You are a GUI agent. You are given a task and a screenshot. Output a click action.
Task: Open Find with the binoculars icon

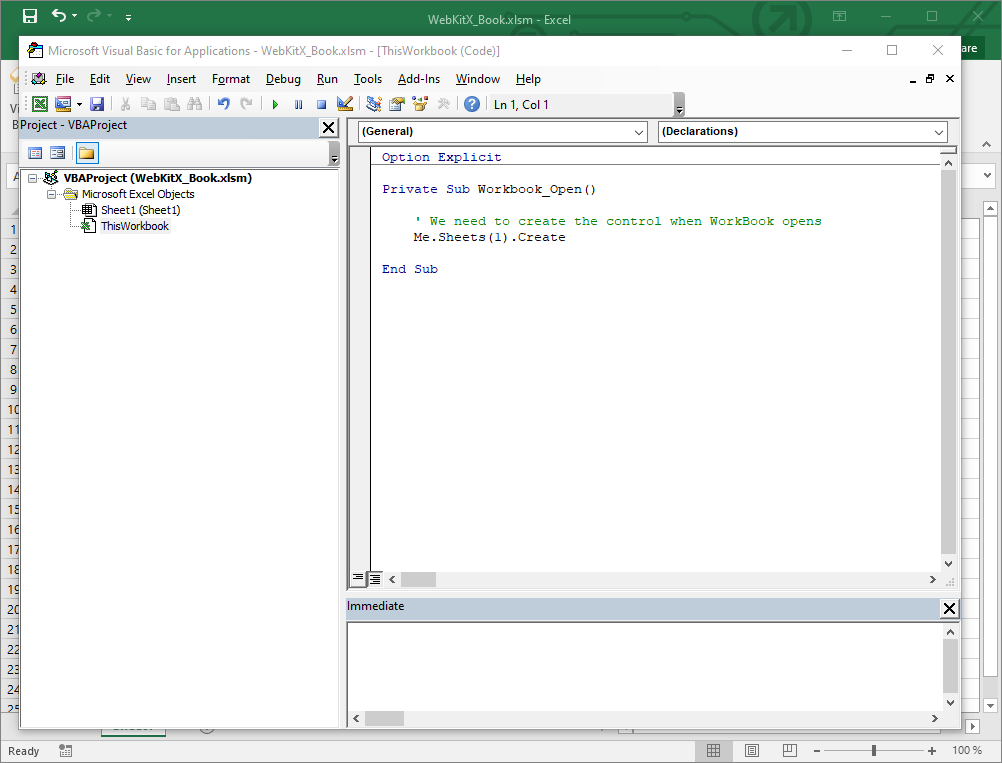click(194, 104)
